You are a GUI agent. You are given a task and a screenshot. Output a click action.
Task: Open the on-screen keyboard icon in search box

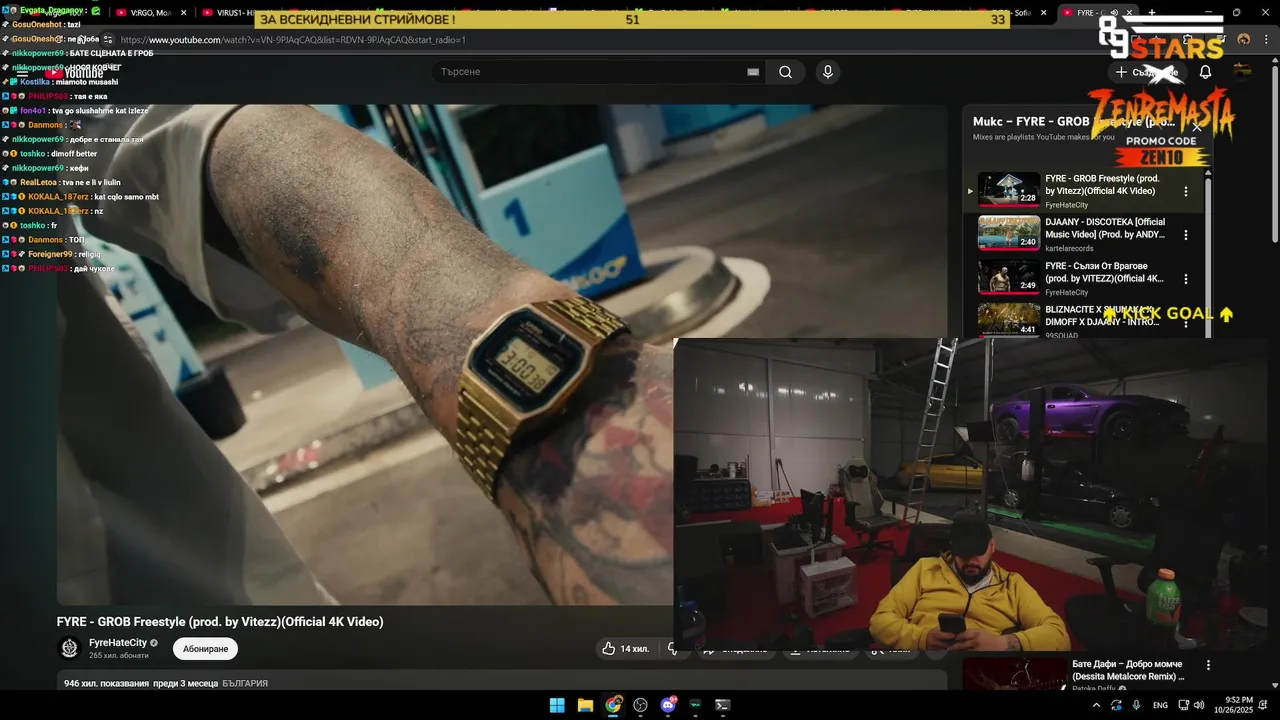pyautogui.click(x=753, y=72)
